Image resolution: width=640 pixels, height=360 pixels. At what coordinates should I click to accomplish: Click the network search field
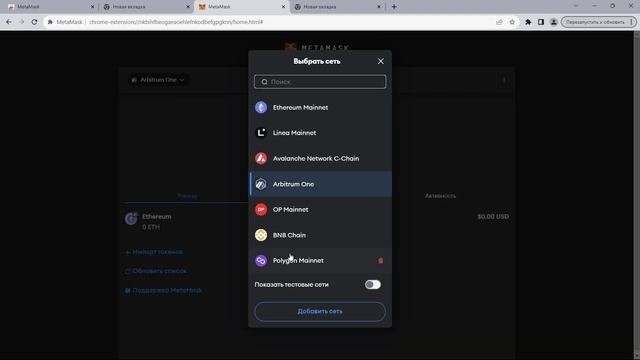click(x=320, y=82)
